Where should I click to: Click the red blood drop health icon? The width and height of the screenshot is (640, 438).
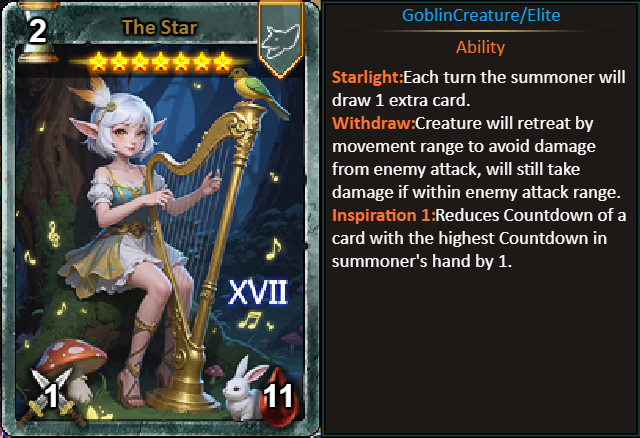[x=279, y=396]
